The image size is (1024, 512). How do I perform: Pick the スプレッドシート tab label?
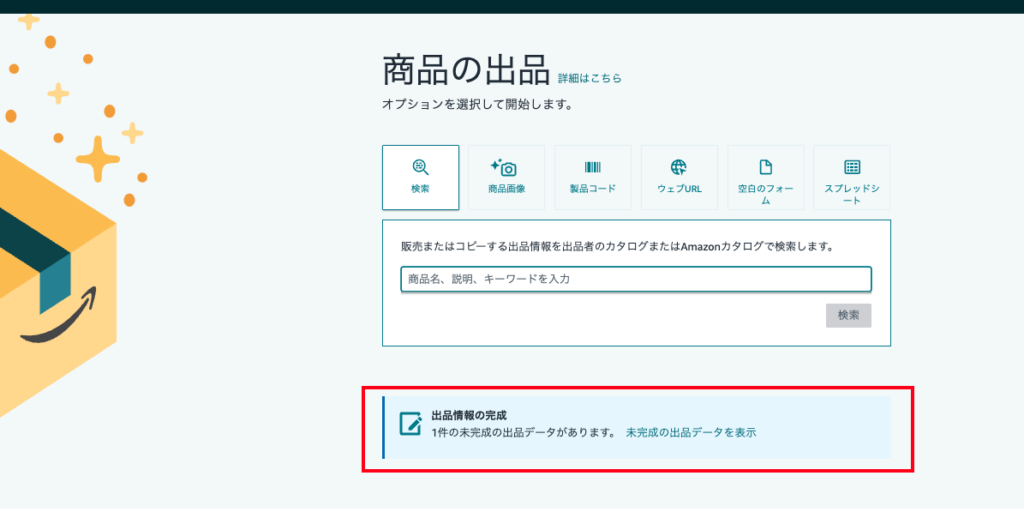point(852,194)
